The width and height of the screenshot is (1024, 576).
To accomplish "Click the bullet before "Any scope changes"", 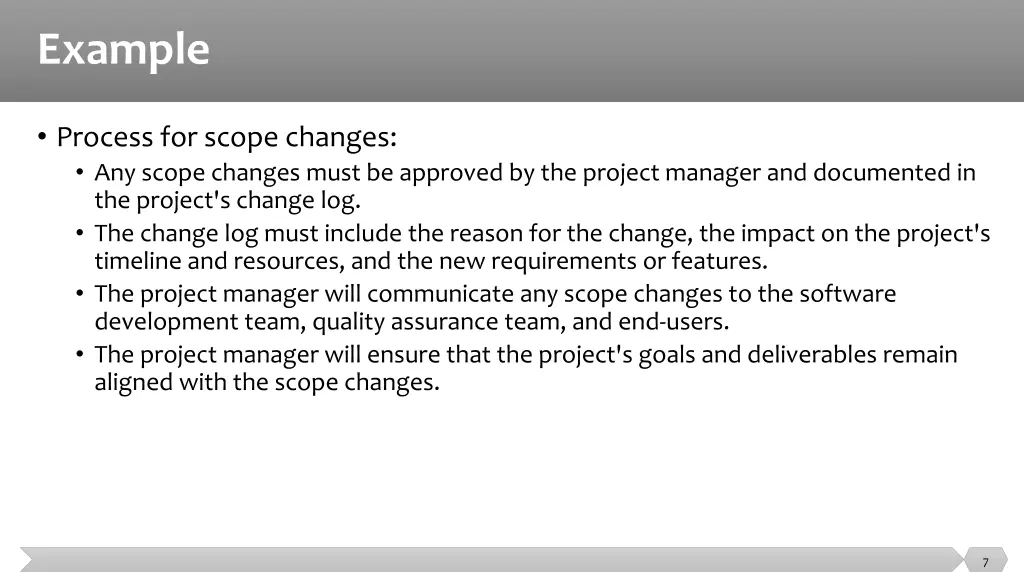I will click(x=80, y=172).
